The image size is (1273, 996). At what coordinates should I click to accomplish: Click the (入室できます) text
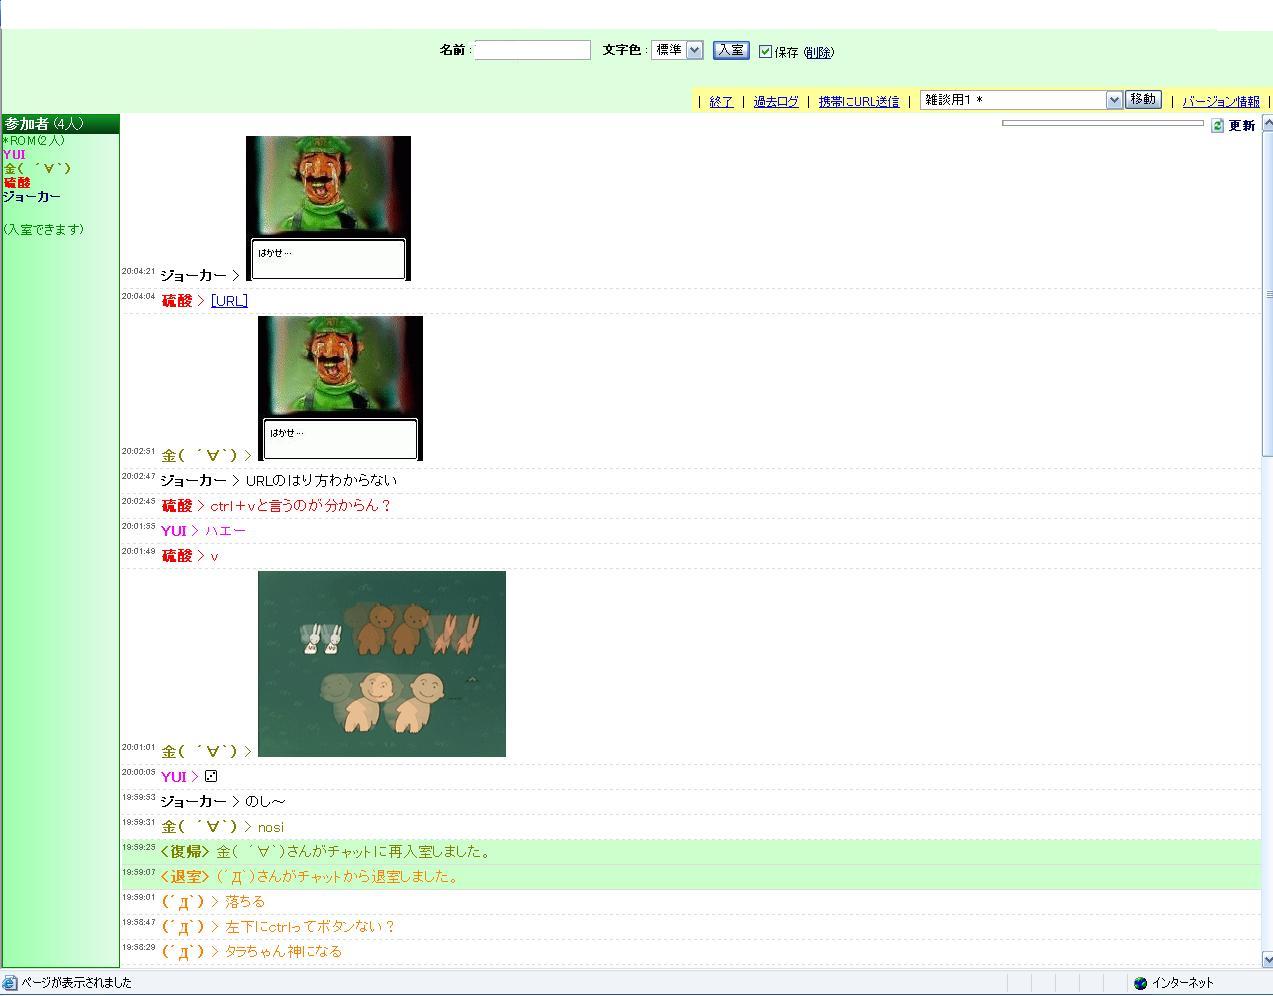pos(43,230)
